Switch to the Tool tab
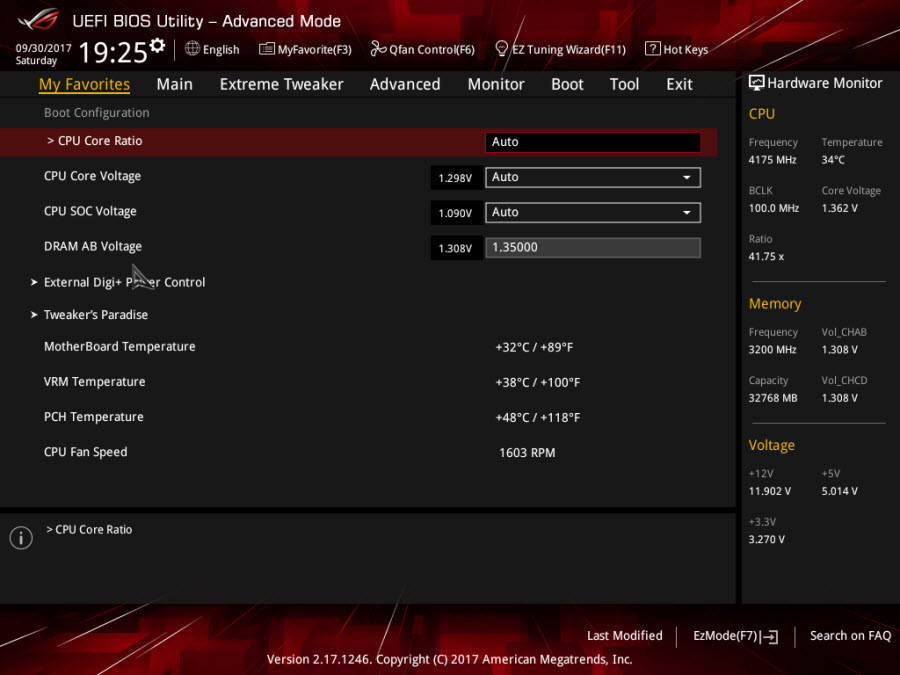900x675 pixels. tap(624, 84)
